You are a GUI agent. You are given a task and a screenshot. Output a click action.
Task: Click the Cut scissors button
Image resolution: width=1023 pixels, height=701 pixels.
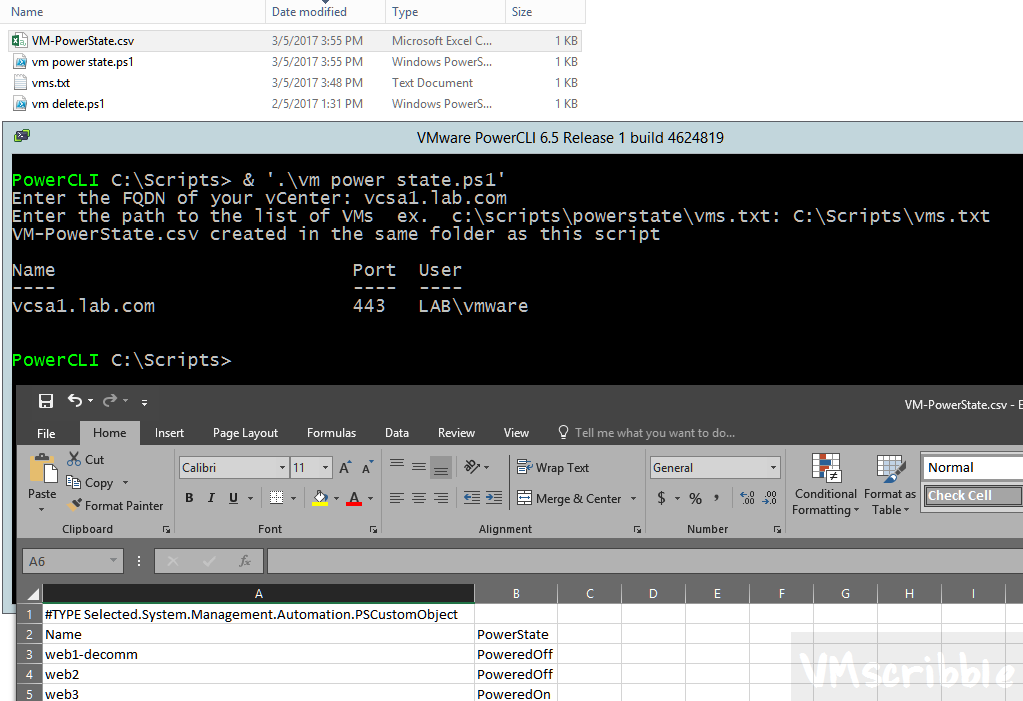click(x=85, y=460)
